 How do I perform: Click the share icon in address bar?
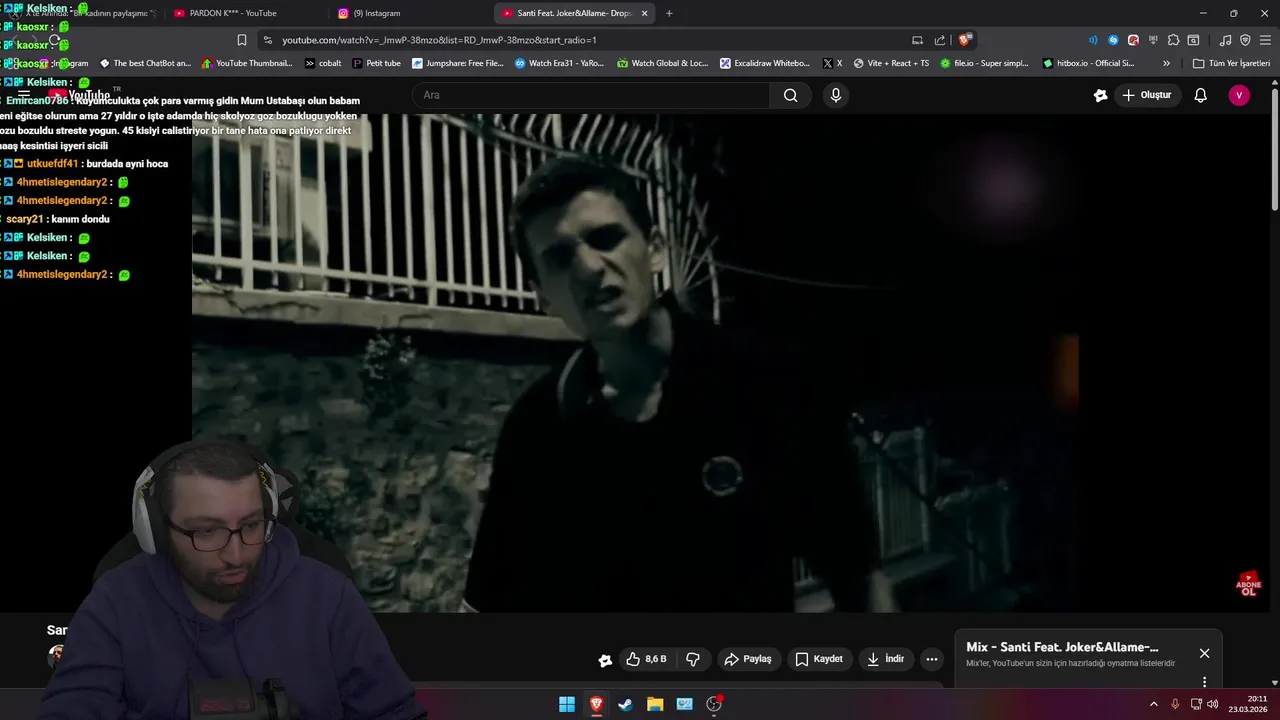coord(940,40)
